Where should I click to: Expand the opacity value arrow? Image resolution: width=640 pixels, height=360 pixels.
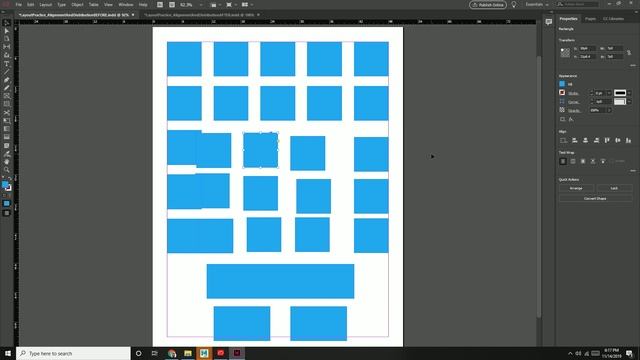click(x=609, y=110)
